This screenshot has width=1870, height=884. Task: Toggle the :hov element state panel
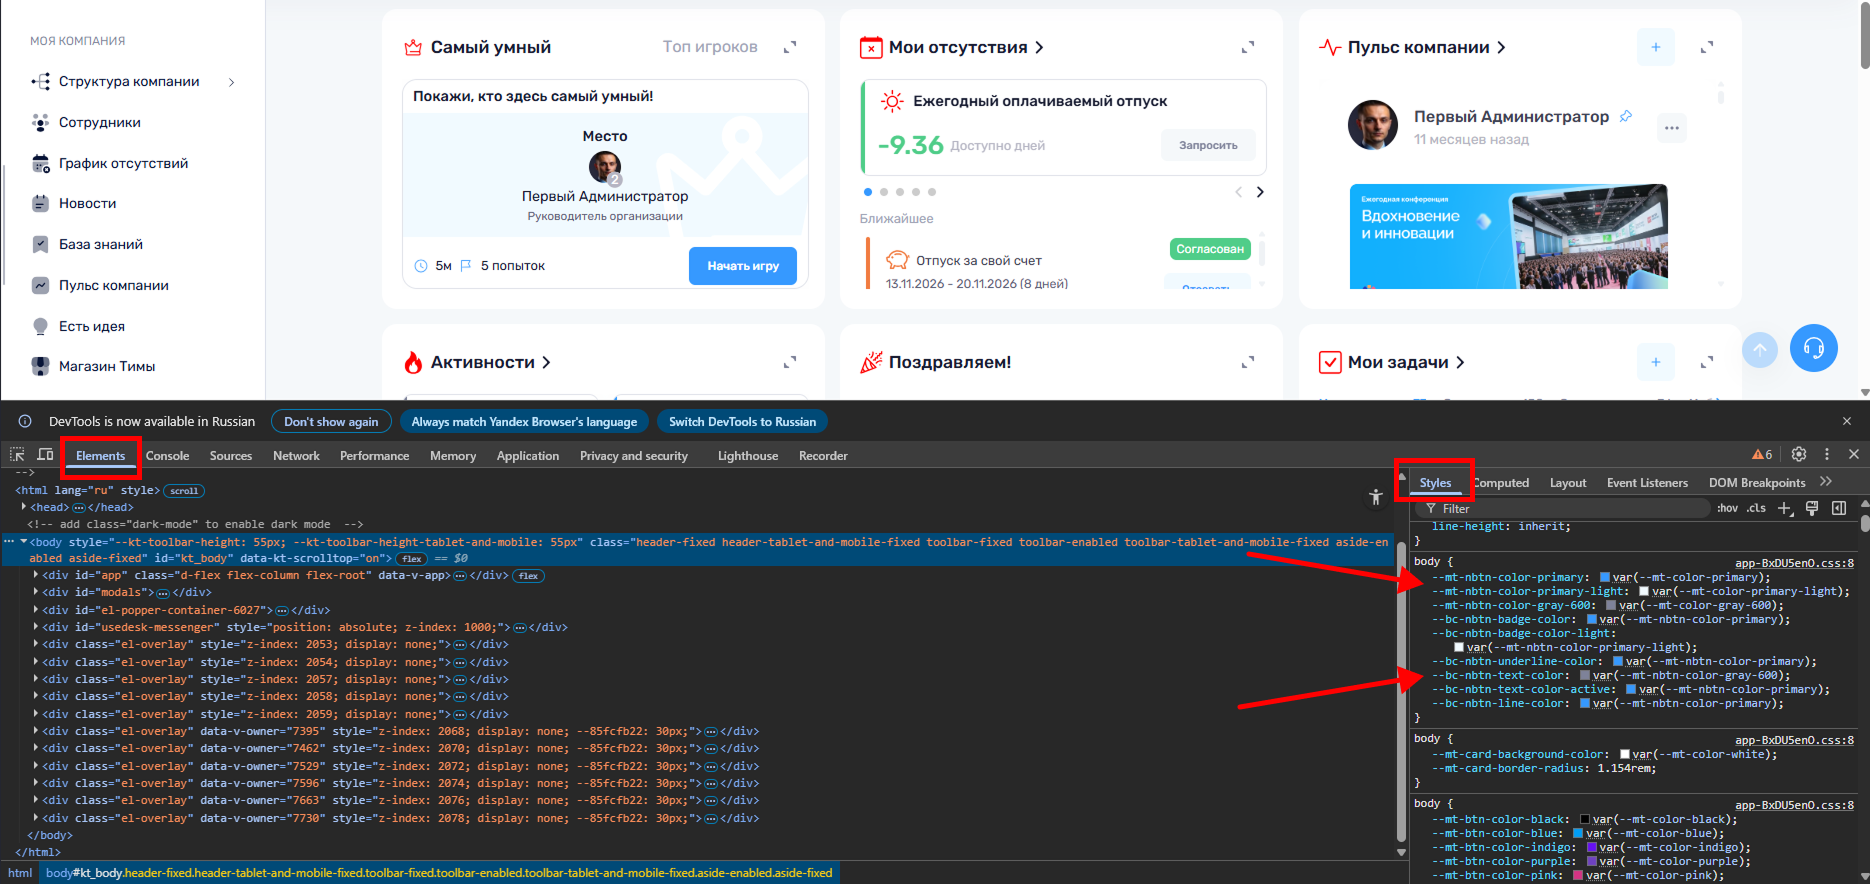1727,508
